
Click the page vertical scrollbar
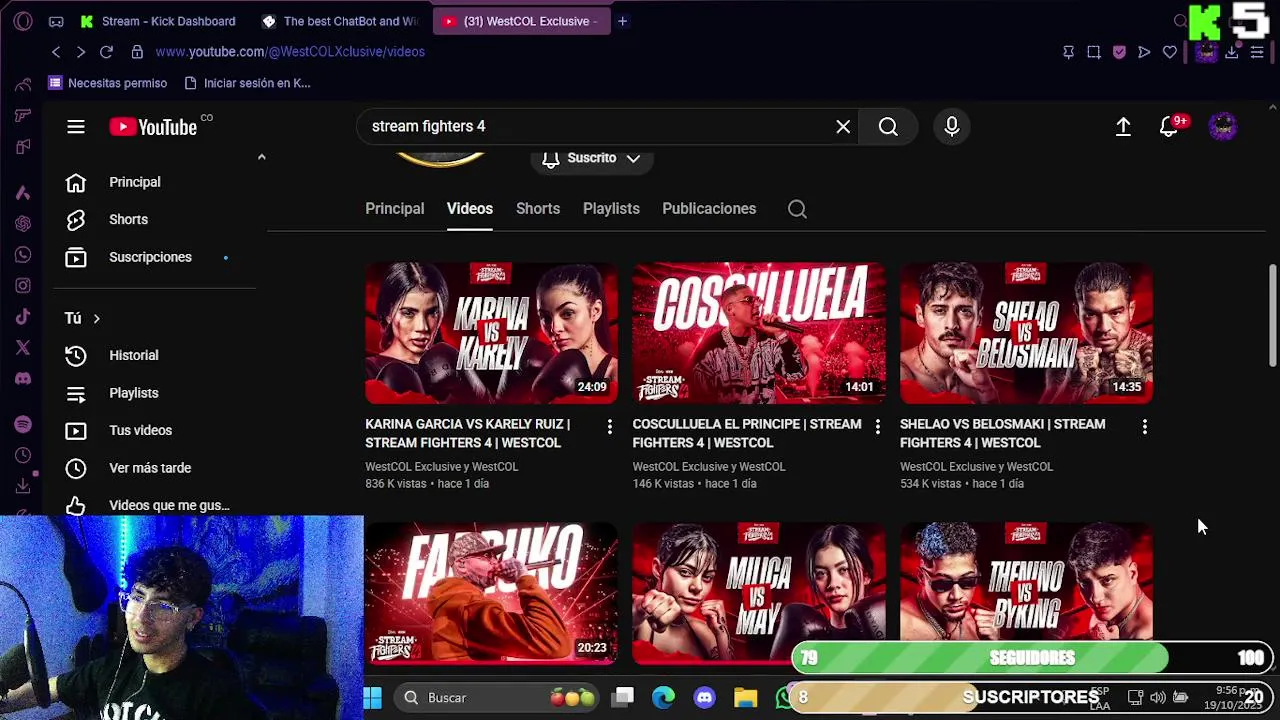[1272, 316]
